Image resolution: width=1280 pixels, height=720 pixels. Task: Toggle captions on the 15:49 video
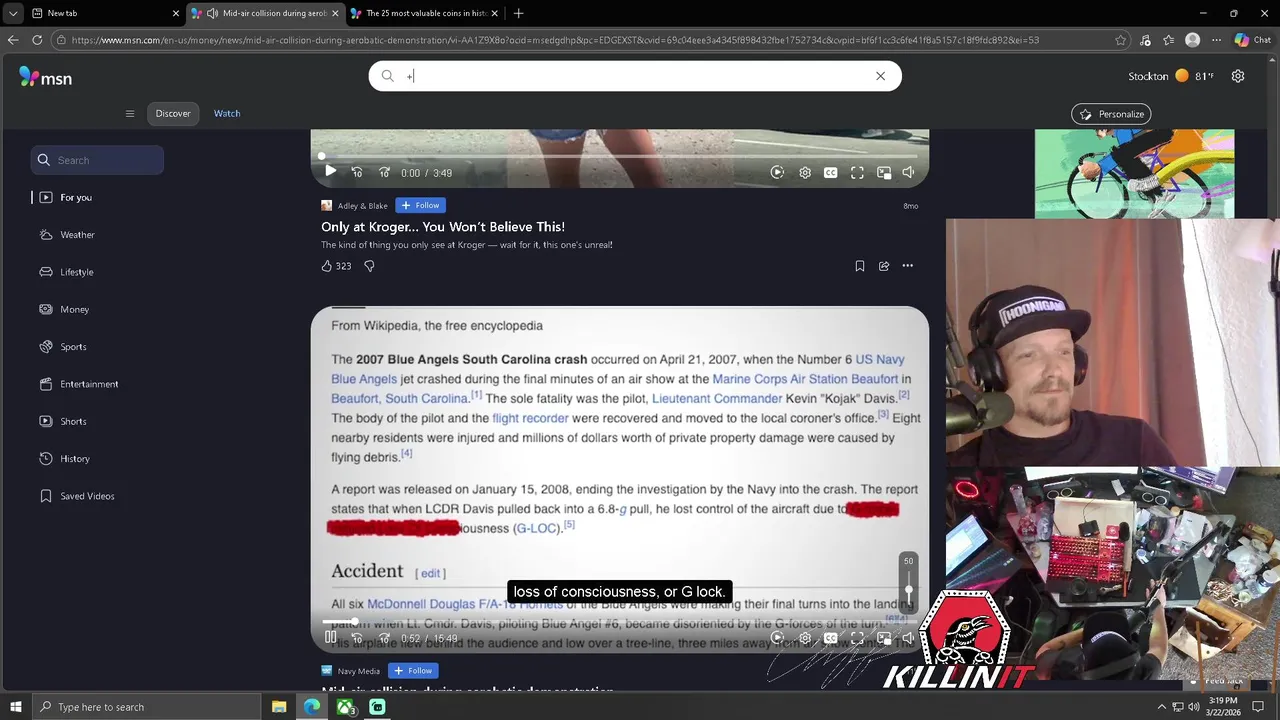click(830, 638)
